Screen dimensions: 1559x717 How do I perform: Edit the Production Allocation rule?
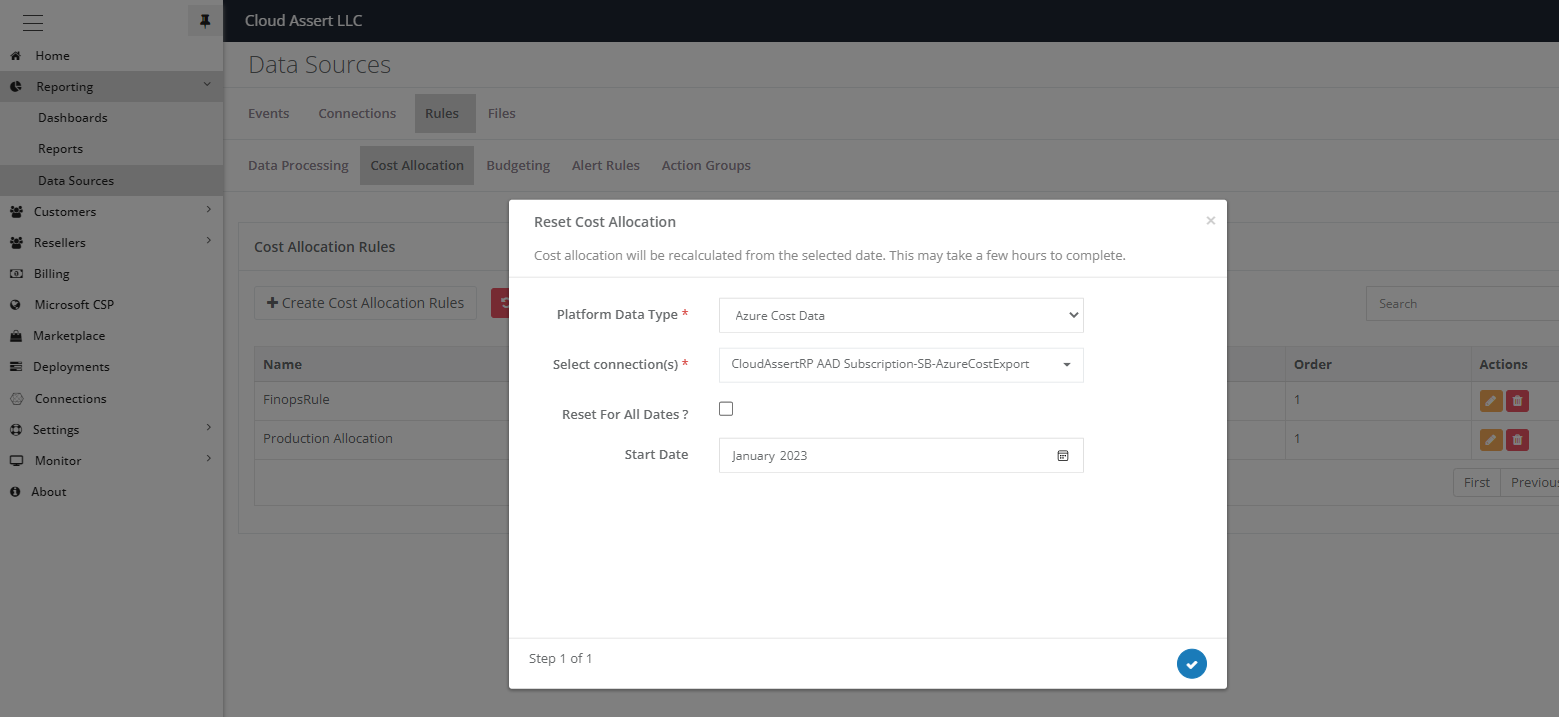[1491, 440]
